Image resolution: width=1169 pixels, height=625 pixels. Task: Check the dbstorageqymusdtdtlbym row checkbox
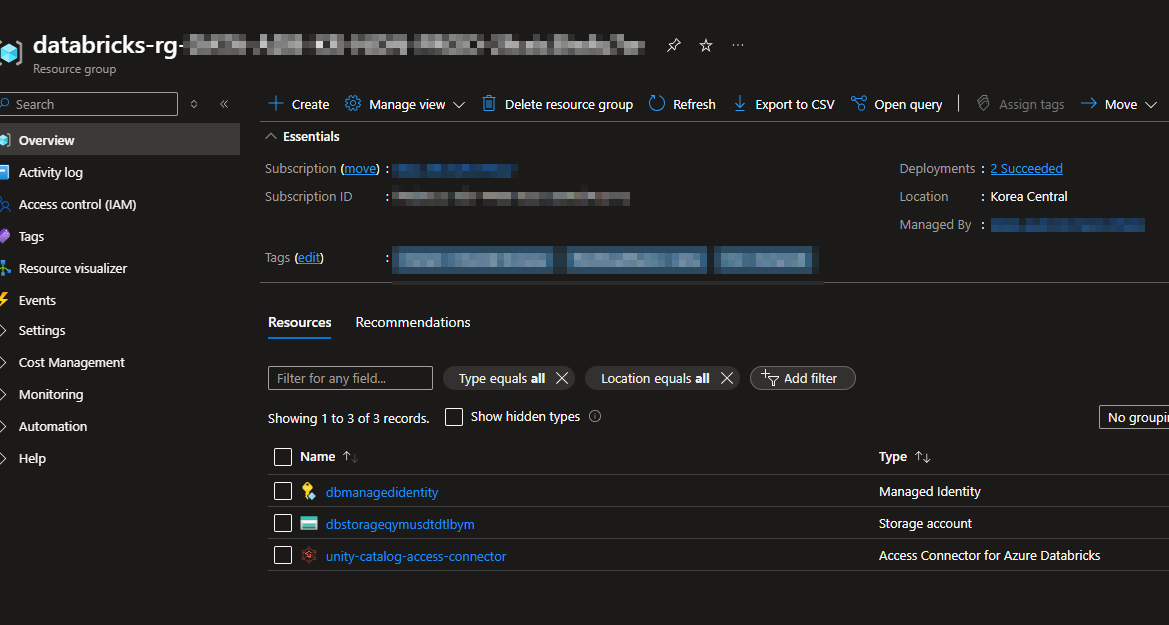283,523
